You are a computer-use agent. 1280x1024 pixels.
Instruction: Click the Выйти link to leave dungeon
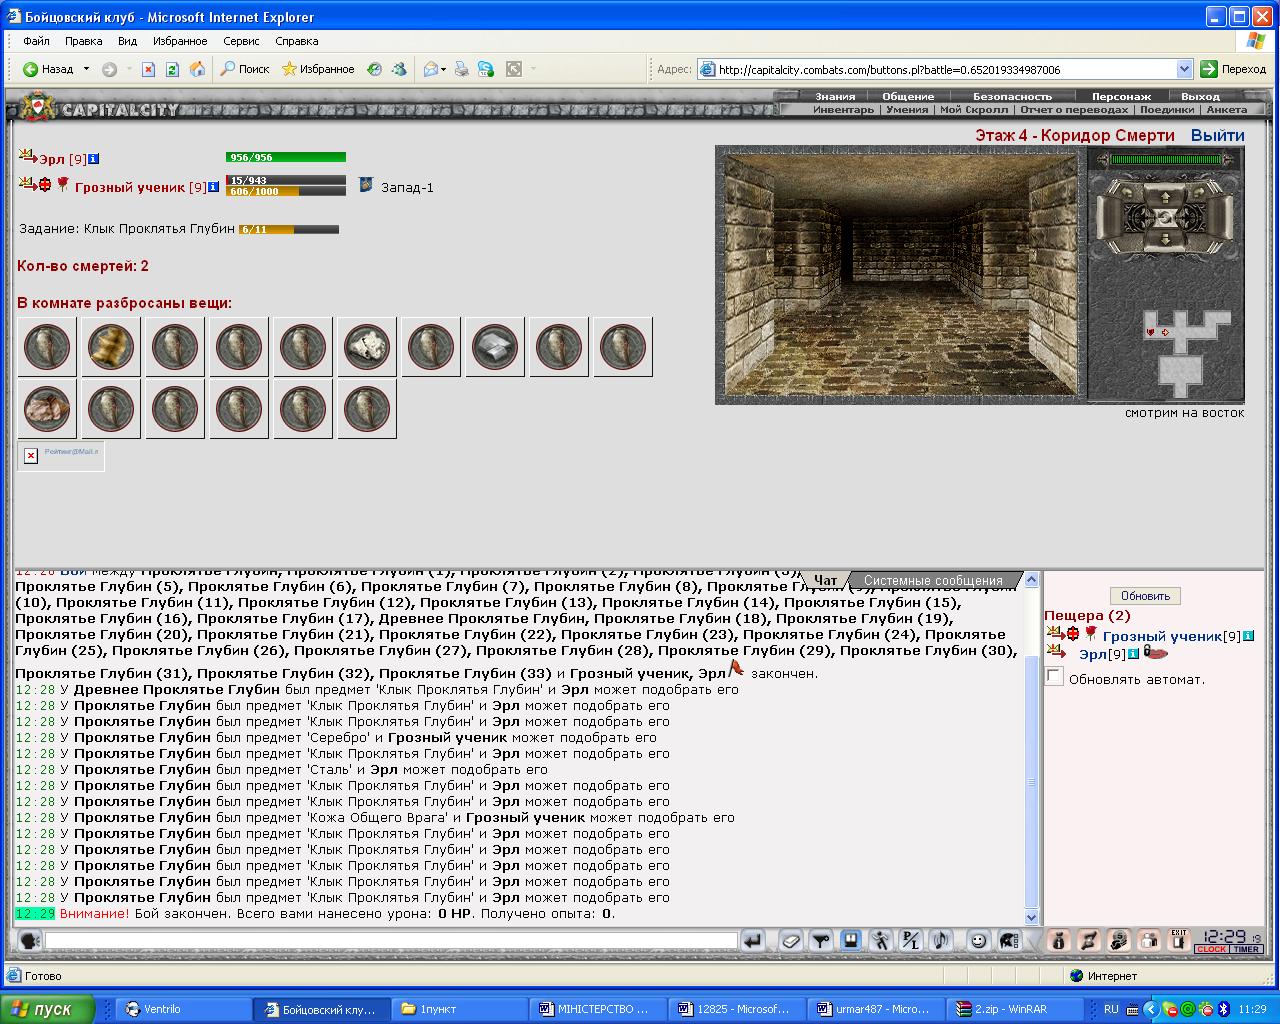[1217, 135]
